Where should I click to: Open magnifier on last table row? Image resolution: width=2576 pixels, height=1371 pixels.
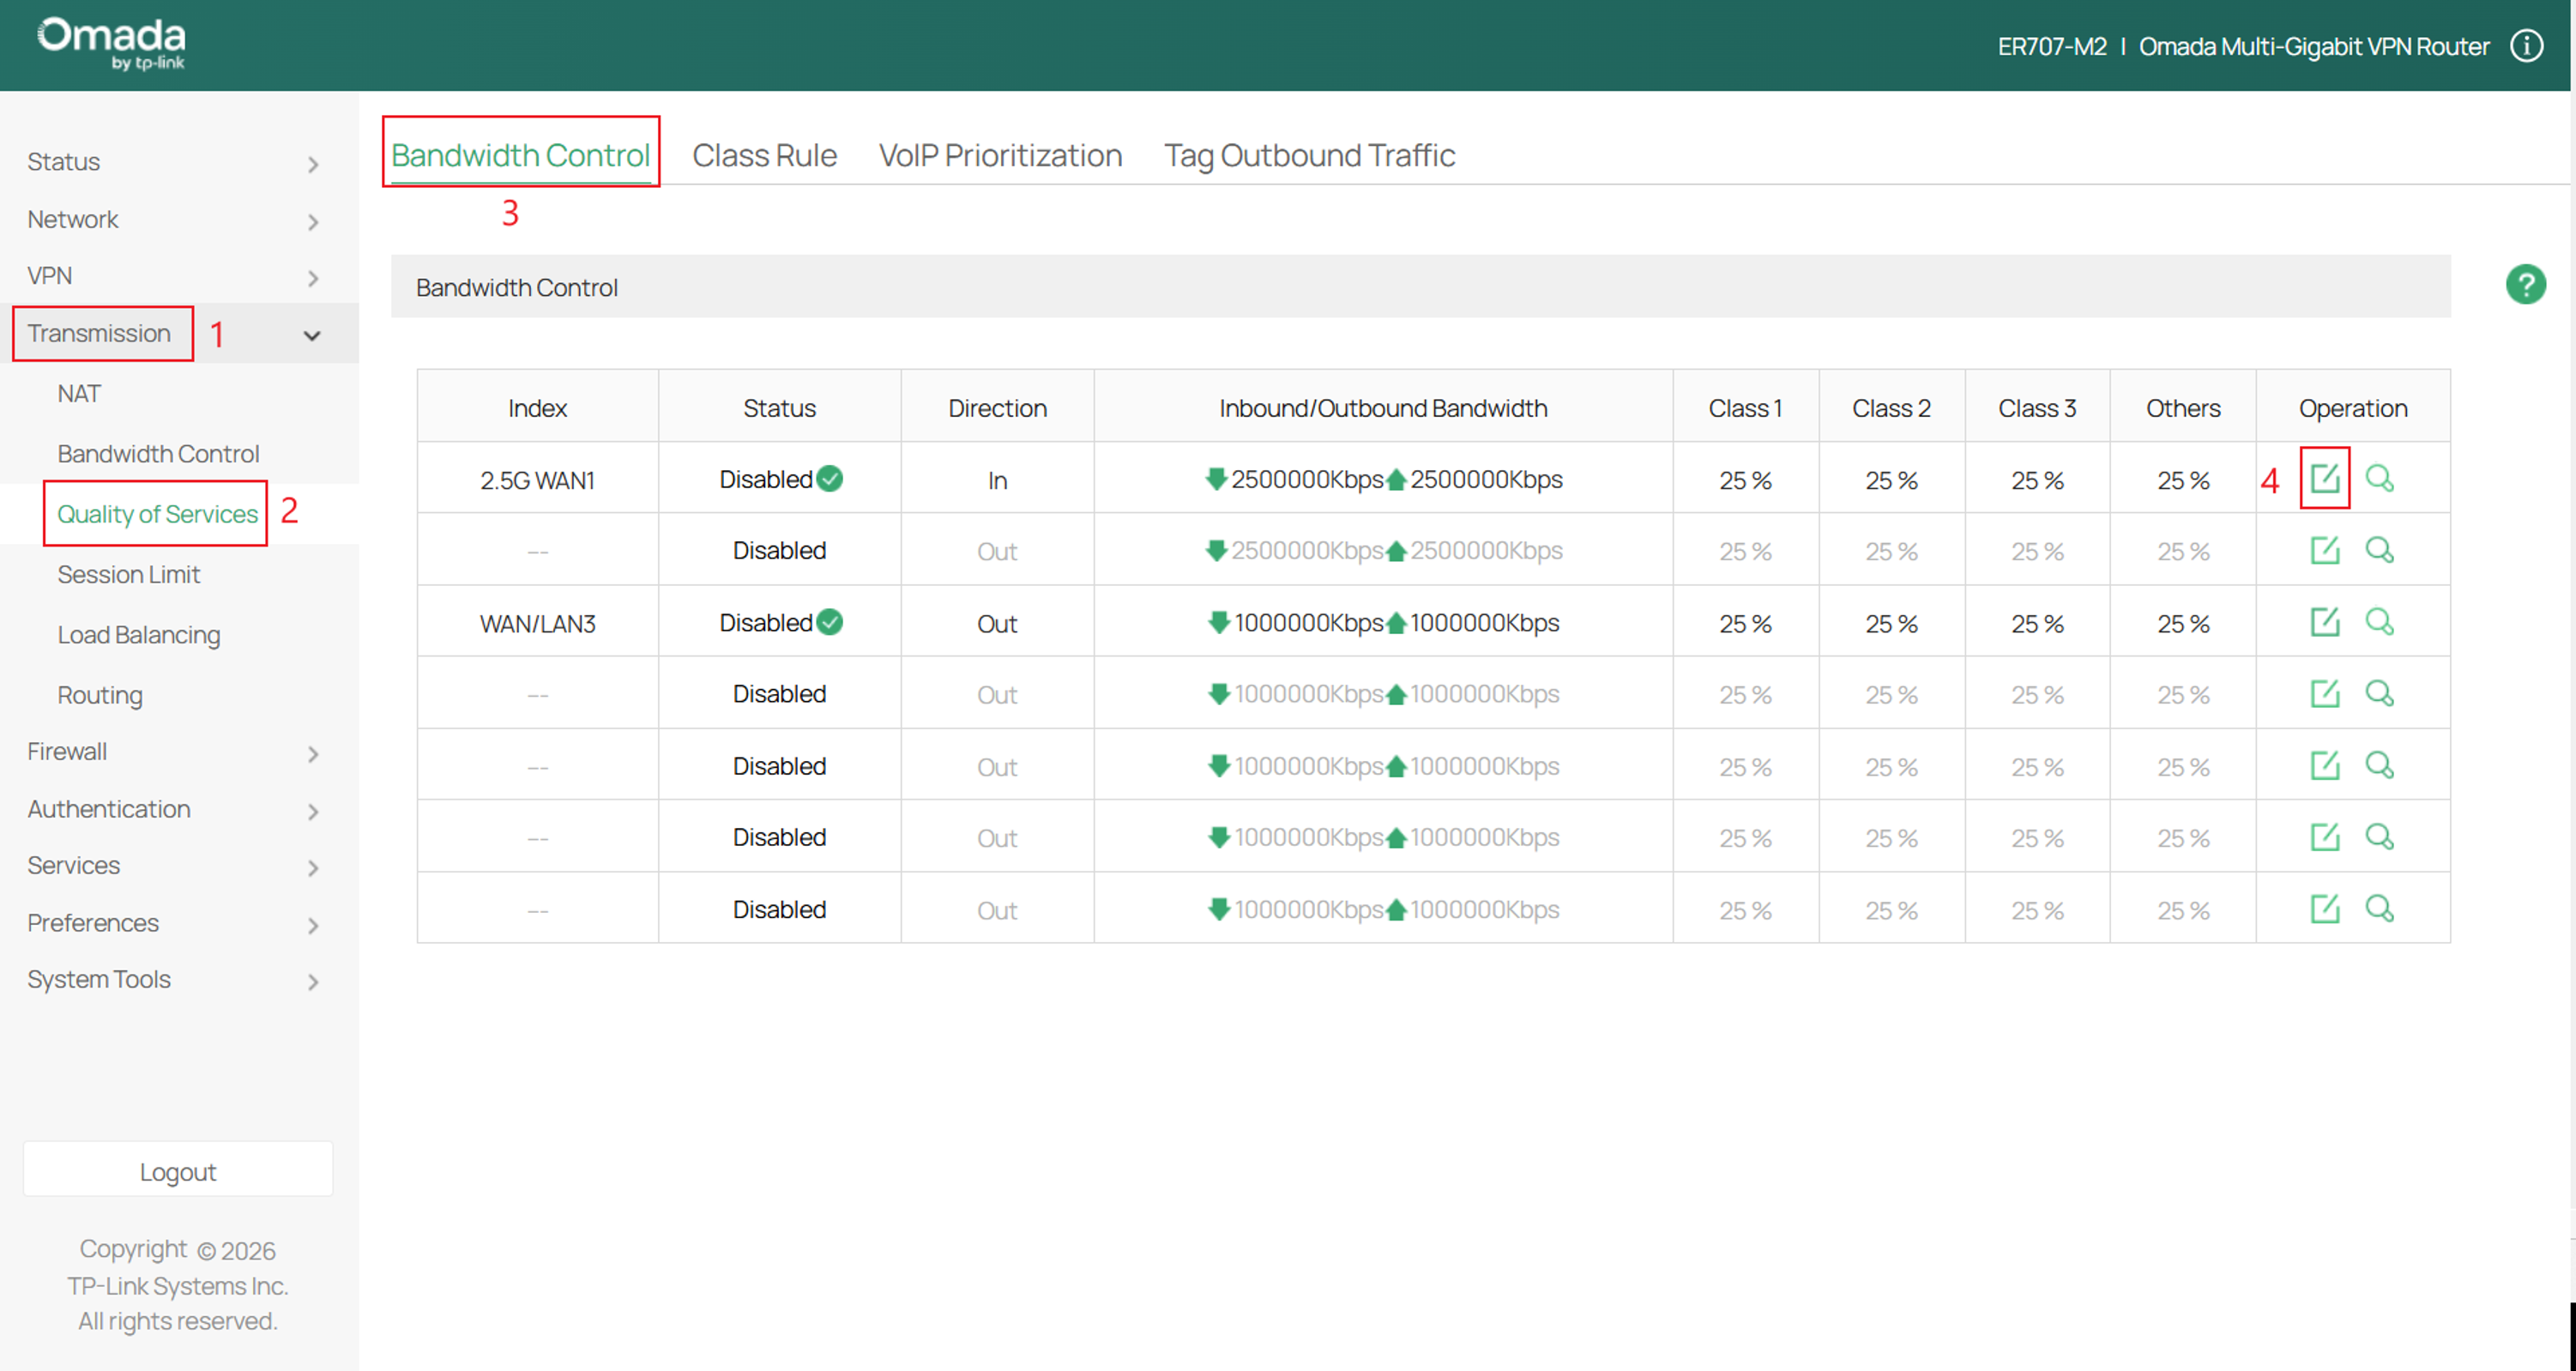pyautogui.click(x=2379, y=908)
